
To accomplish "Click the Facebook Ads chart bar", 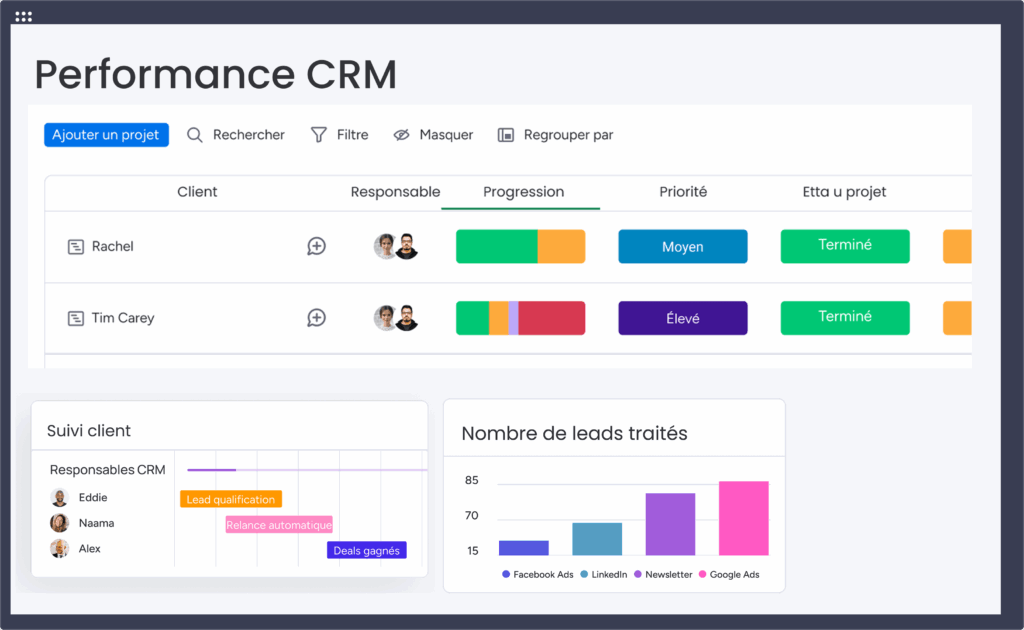I will click(x=524, y=548).
